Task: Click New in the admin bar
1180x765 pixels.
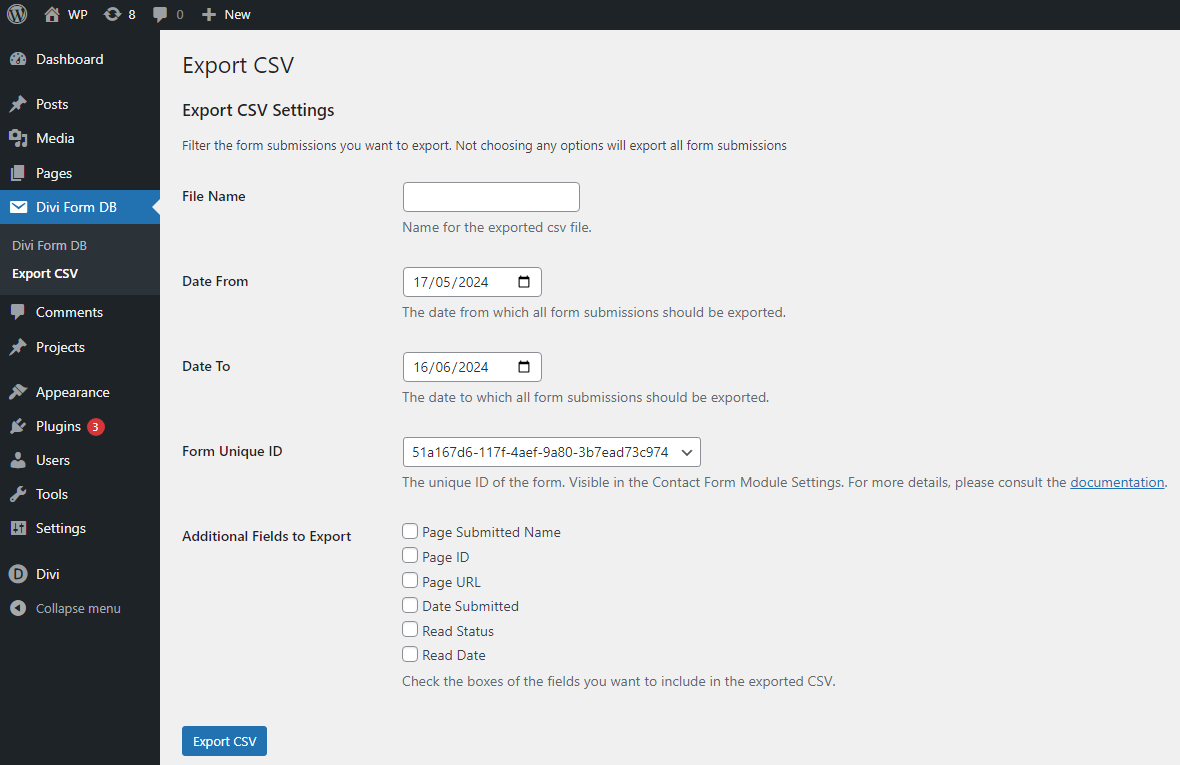Action: click(x=237, y=14)
